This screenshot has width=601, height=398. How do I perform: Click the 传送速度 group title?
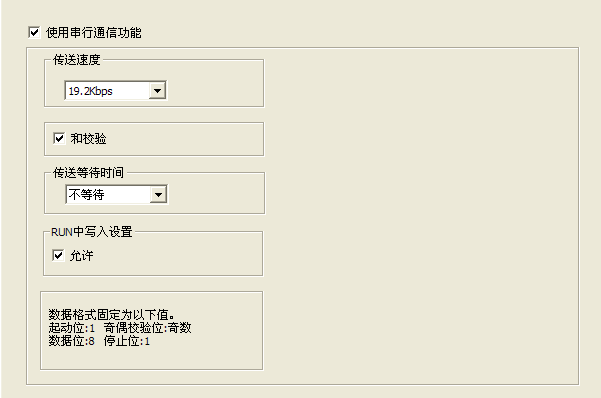[77, 60]
